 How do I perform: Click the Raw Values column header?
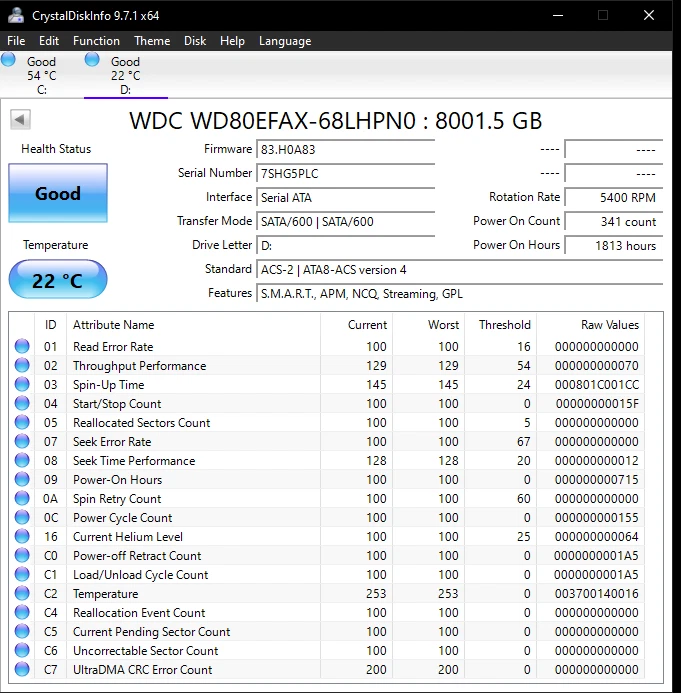click(x=590, y=325)
